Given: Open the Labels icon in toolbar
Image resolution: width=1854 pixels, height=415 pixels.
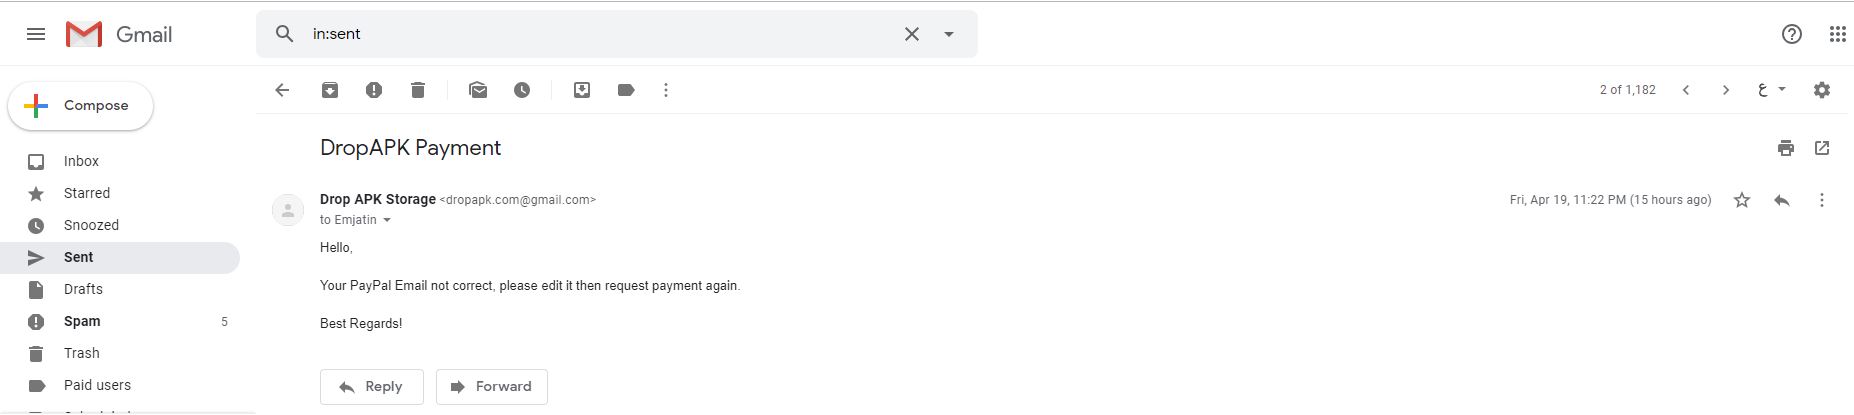Looking at the screenshot, I should pos(626,90).
